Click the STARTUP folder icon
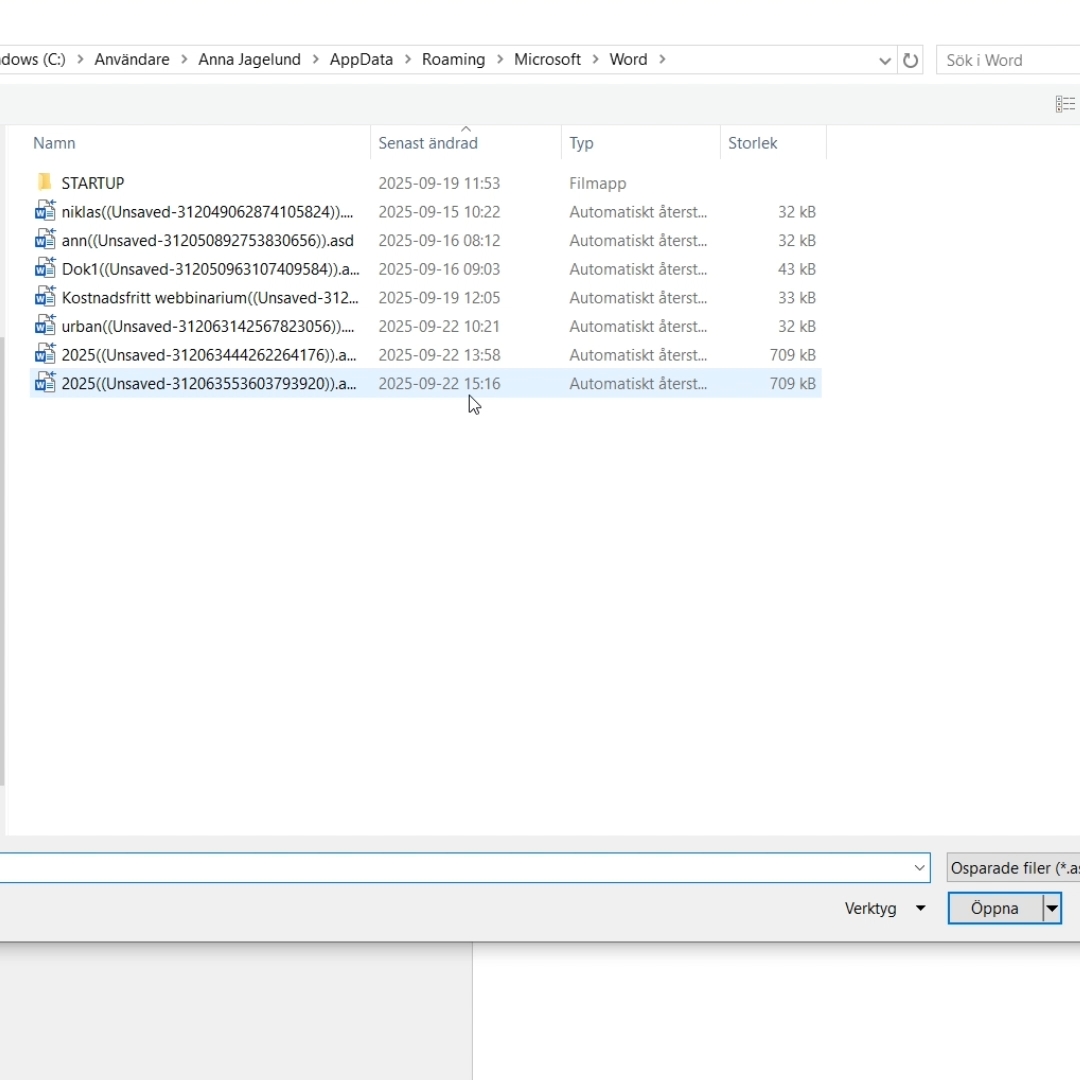 tap(44, 183)
